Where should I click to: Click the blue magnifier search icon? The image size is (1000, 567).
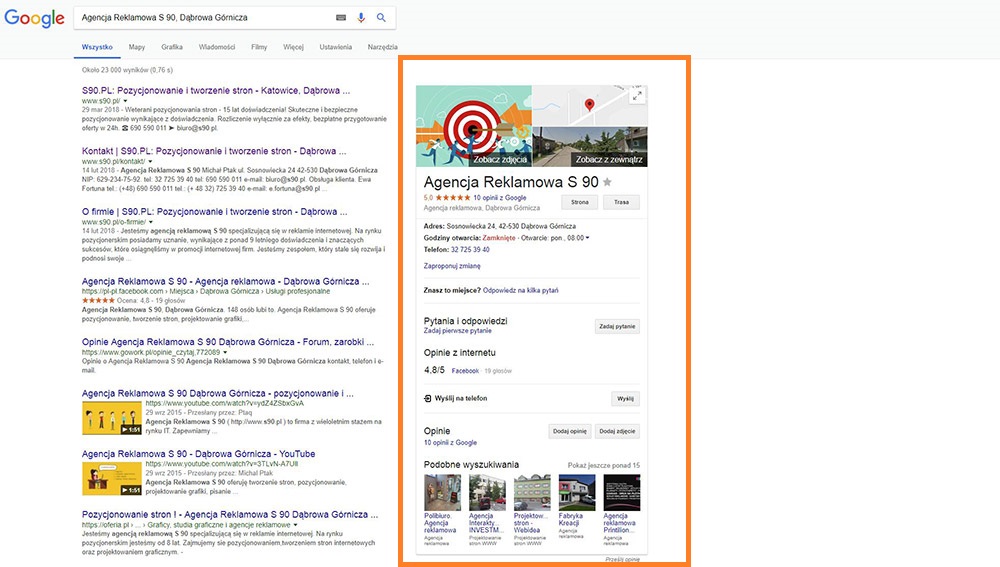pyautogui.click(x=381, y=18)
